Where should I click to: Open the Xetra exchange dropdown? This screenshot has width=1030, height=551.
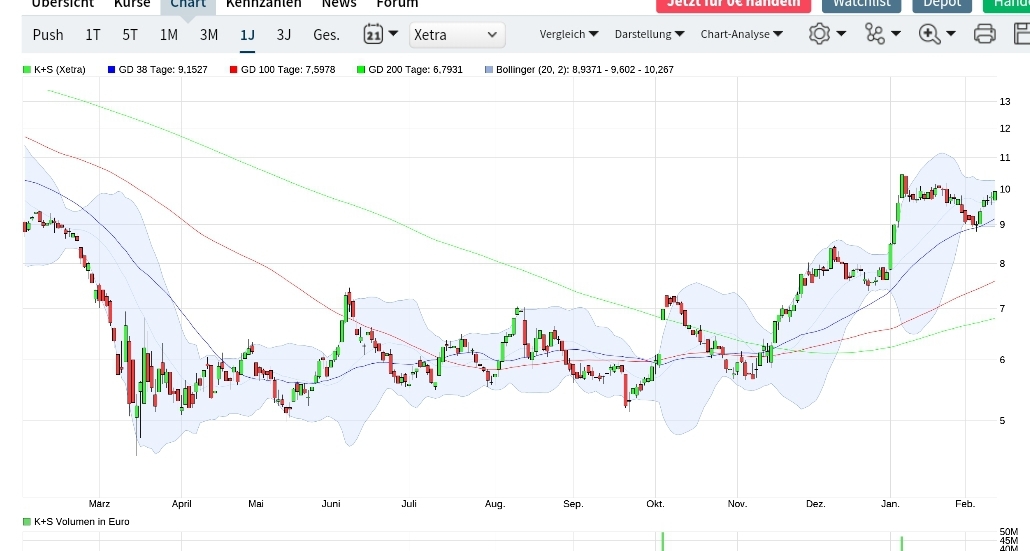[x=457, y=34]
